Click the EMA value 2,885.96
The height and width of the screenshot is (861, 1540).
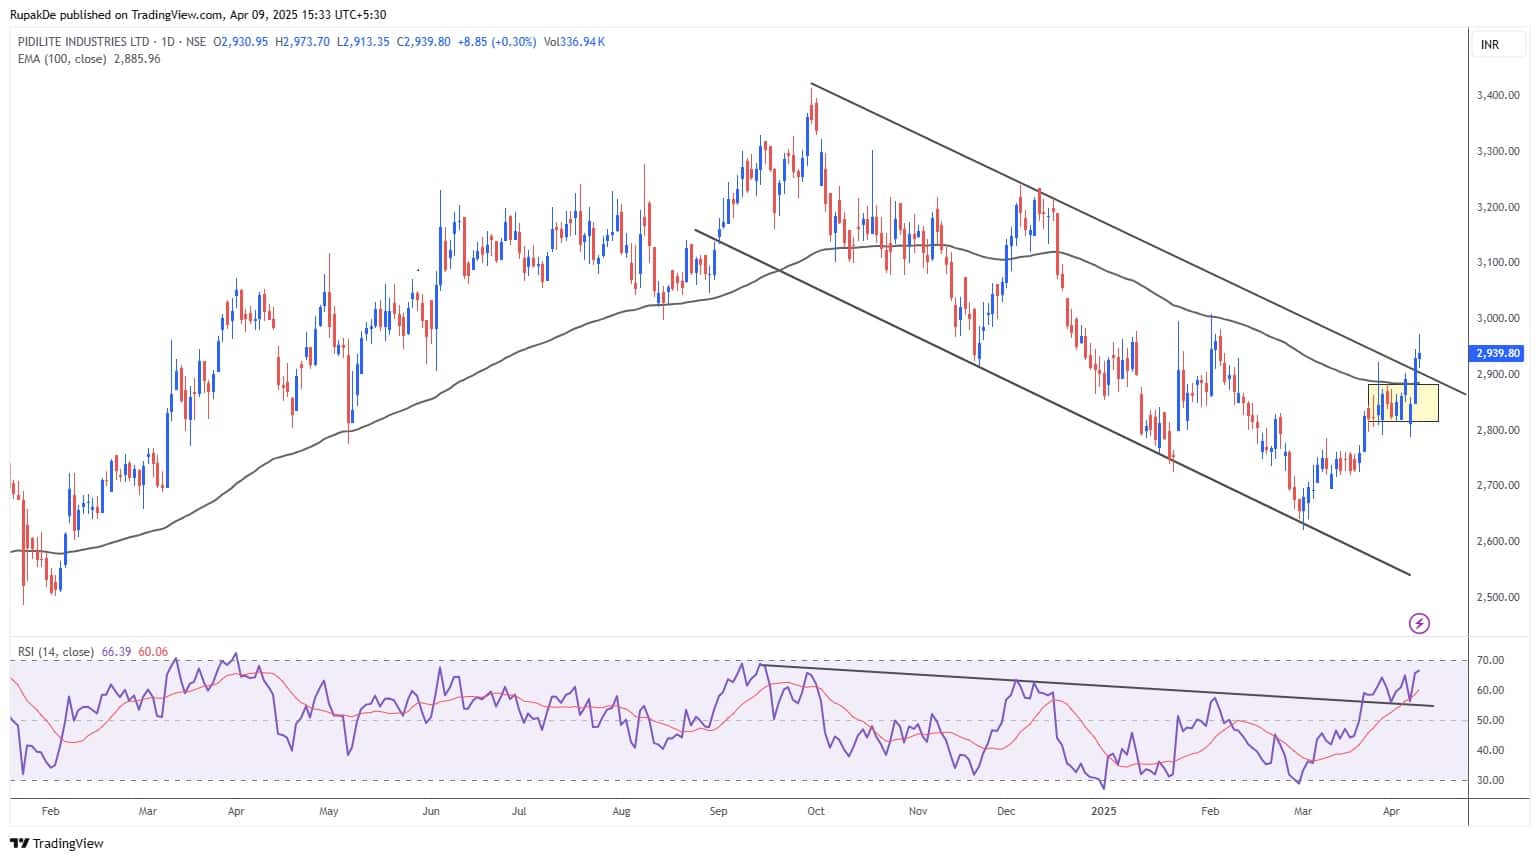tap(138, 59)
